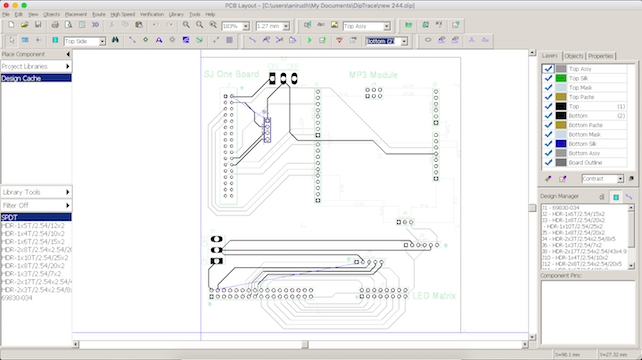This screenshot has height=360, width=642.
Task: Hide the Bottom copper layer
Action: click(548, 116)
